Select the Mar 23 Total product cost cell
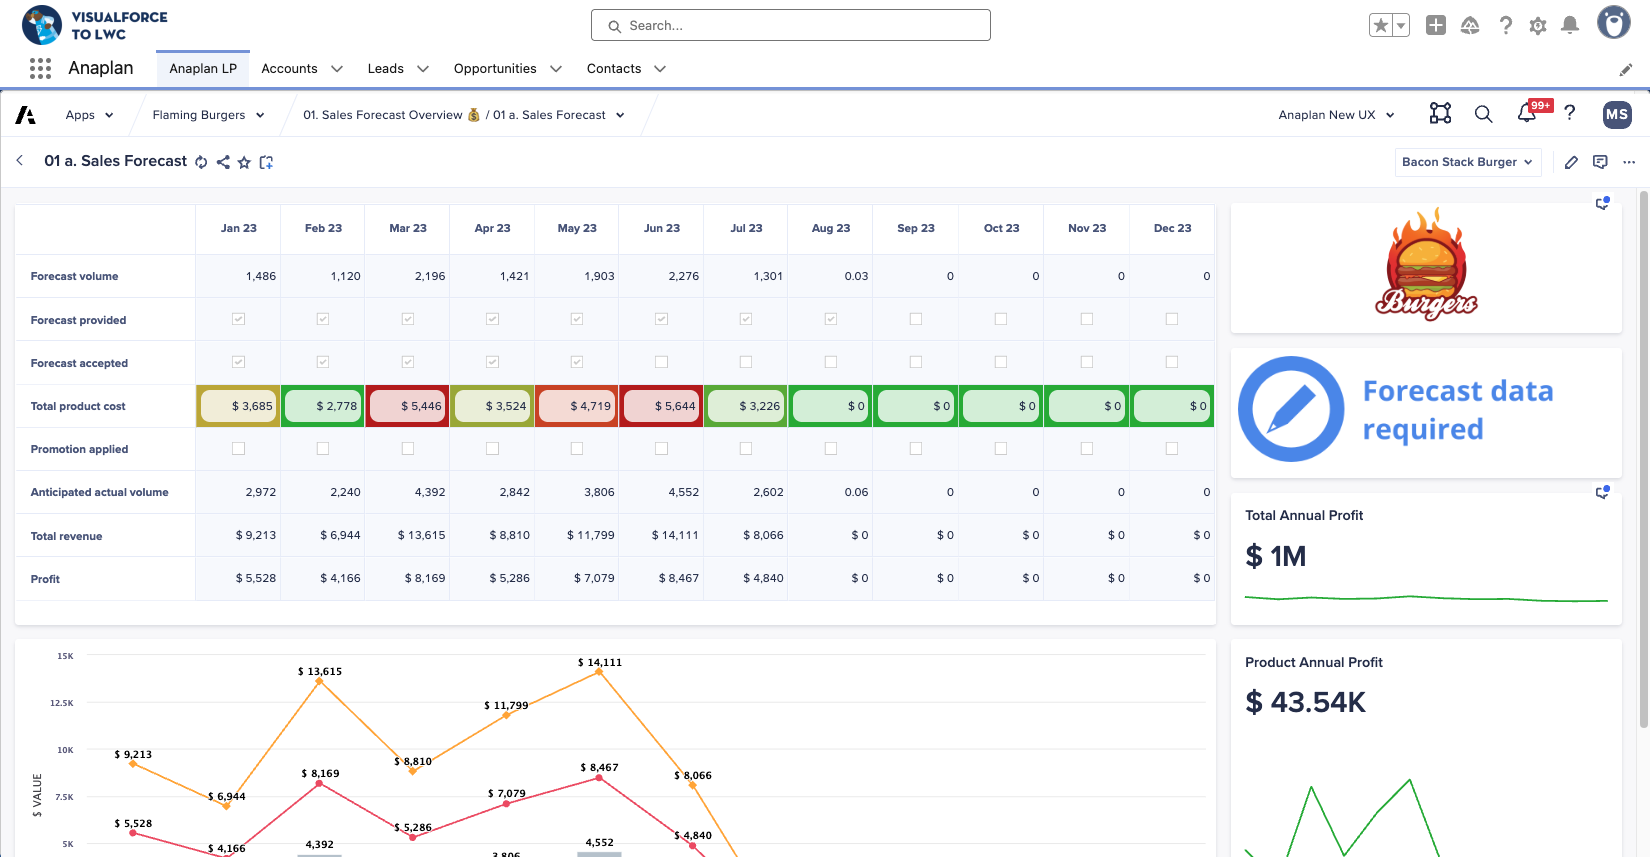The height and width of the screenshot is (857, 1650). (408, 406)
